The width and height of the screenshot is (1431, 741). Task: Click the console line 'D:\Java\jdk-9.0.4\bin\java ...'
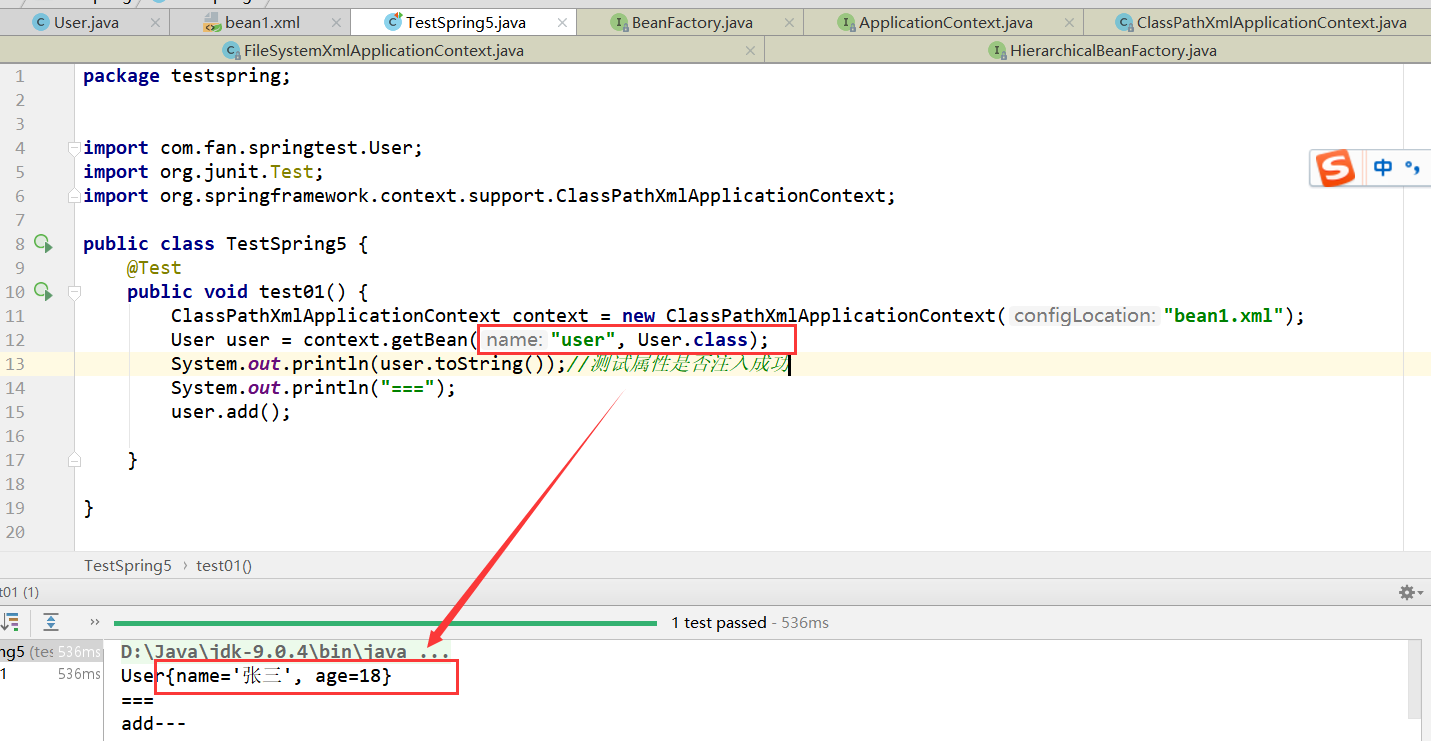click(285, 652)
